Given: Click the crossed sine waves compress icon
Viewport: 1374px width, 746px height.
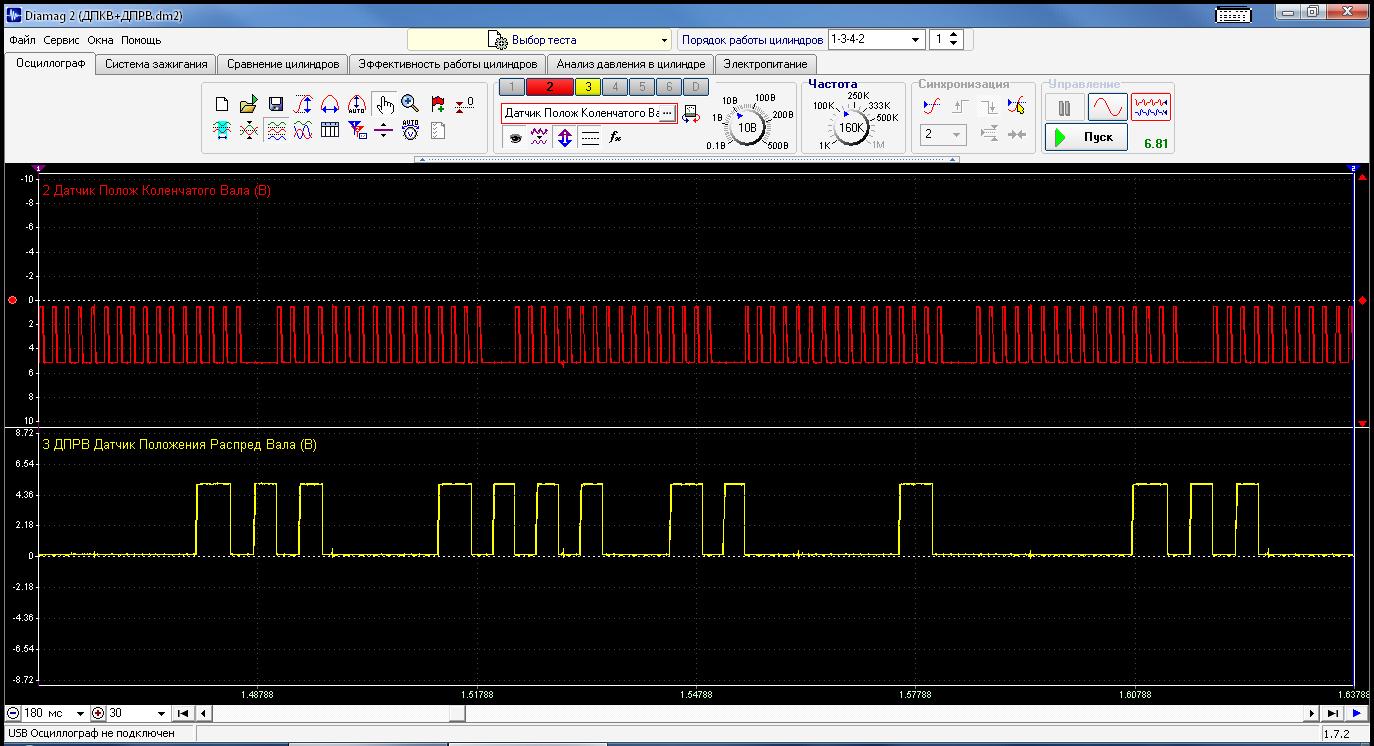Looking at the screenshot, I should coord(249,130).
